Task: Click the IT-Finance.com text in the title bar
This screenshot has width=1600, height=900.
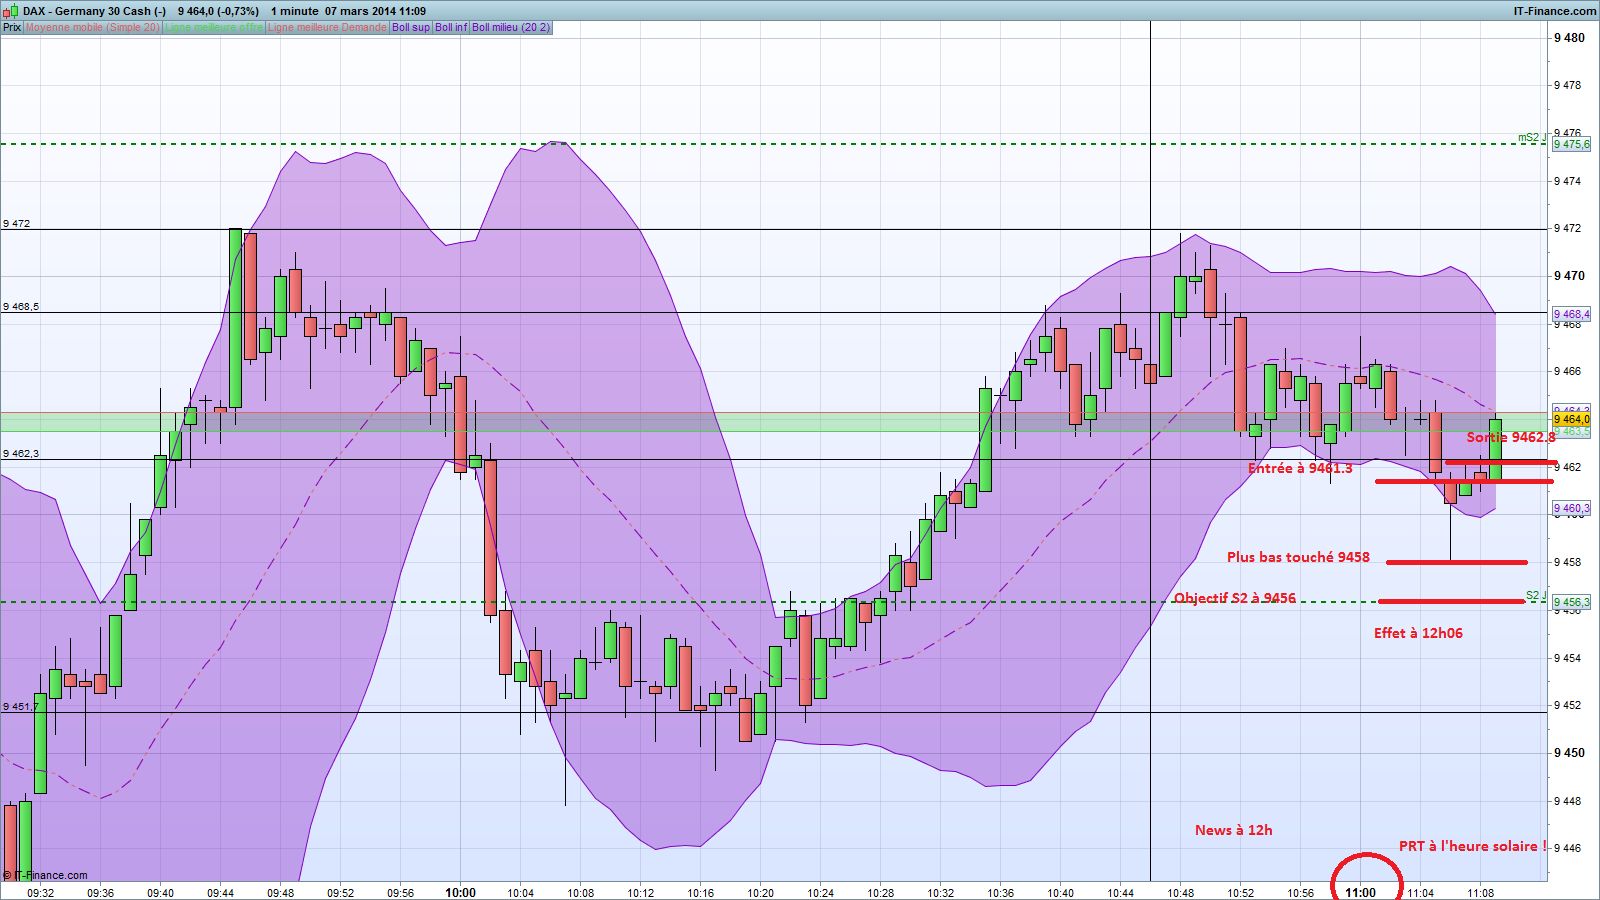Action: [x=1555, y=11]
